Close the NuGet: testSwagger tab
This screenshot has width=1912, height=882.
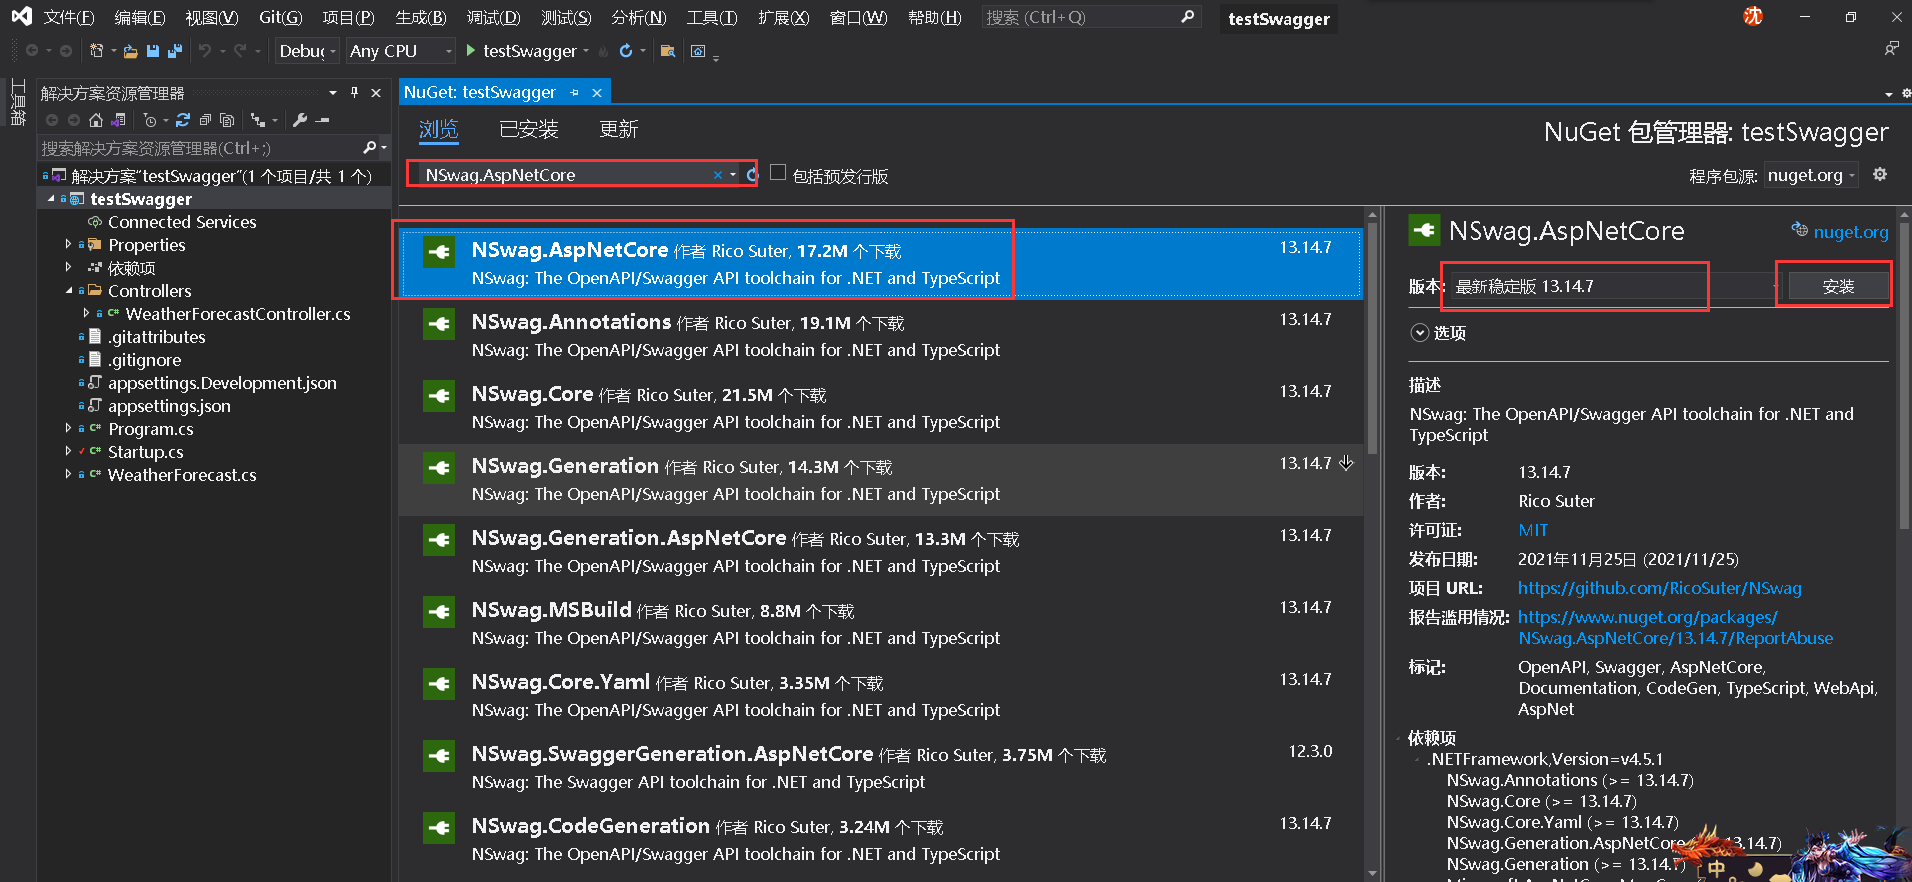click(597, 93)
